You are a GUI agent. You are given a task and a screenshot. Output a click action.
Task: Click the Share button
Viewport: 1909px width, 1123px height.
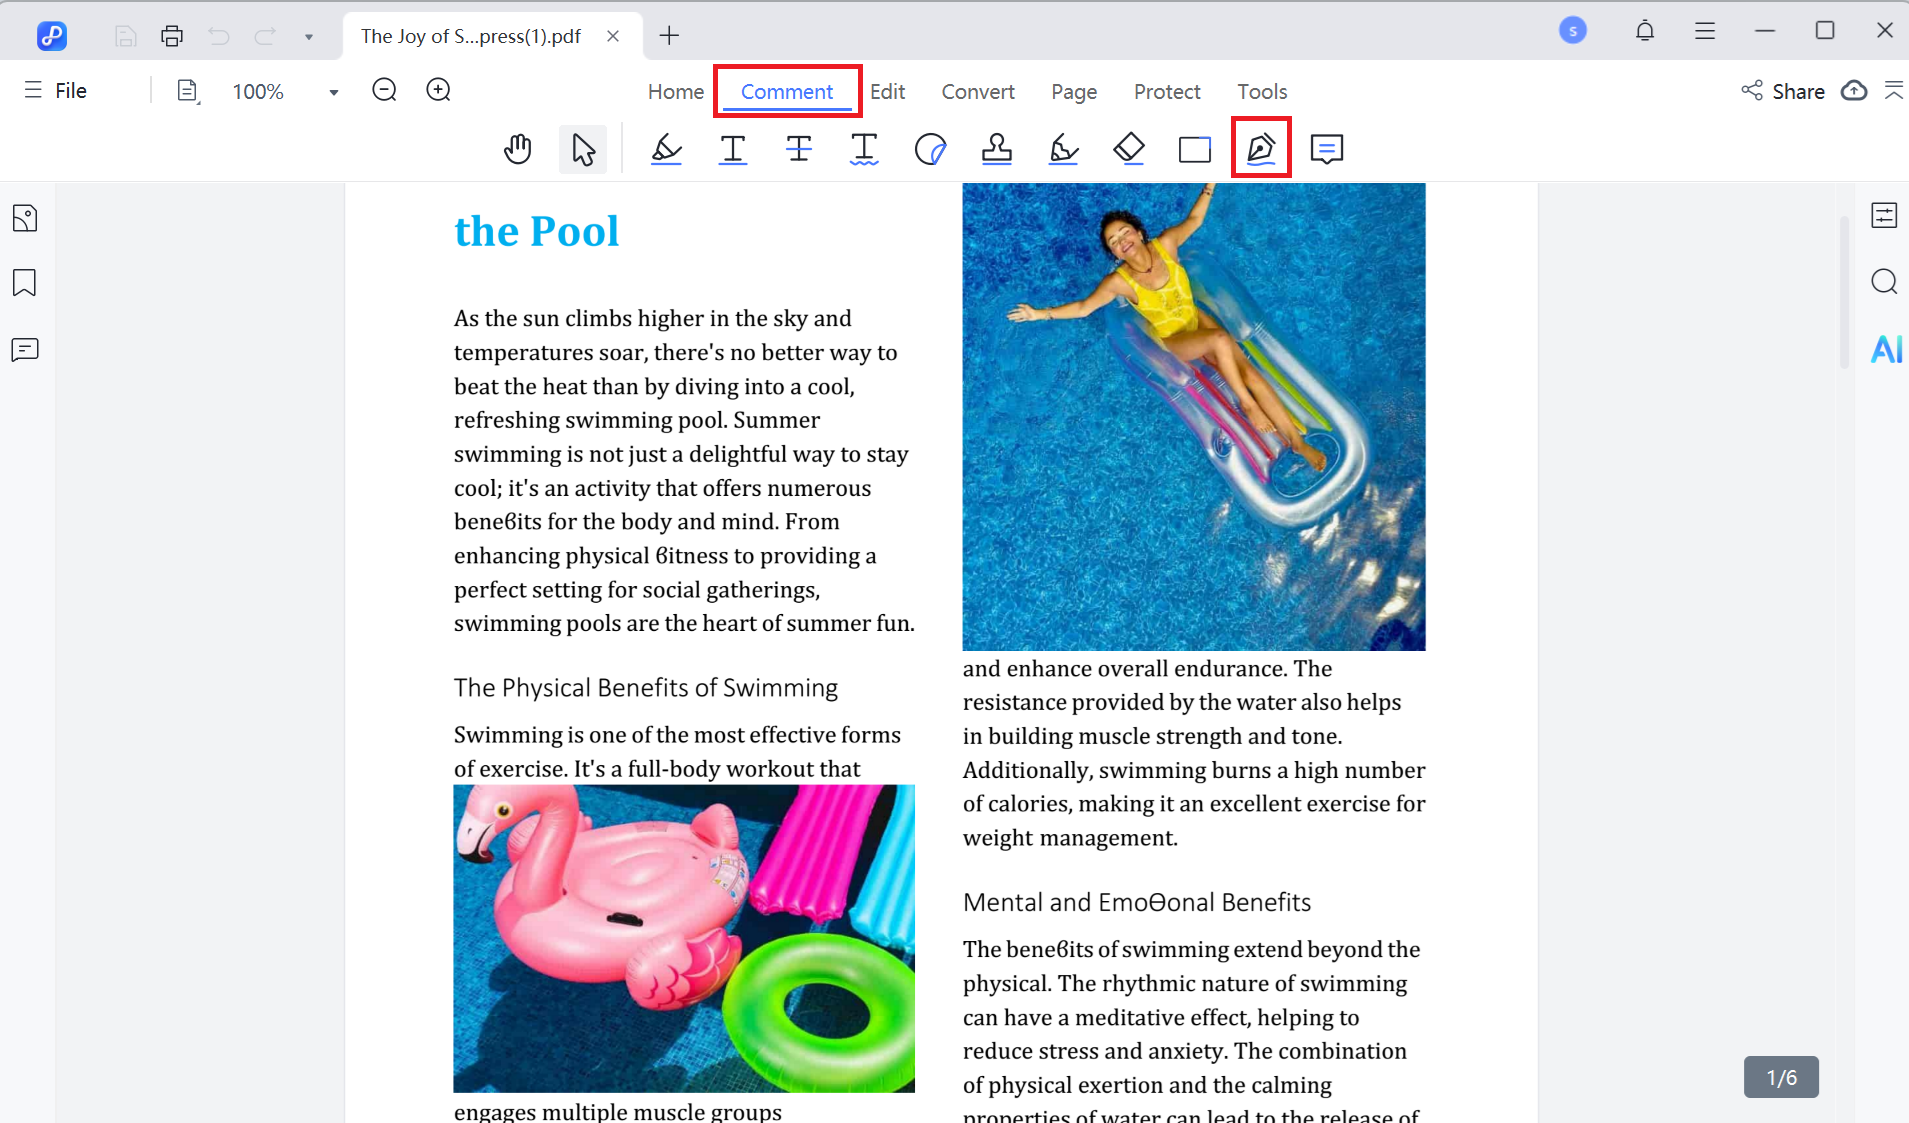[x=1783, y=91]
